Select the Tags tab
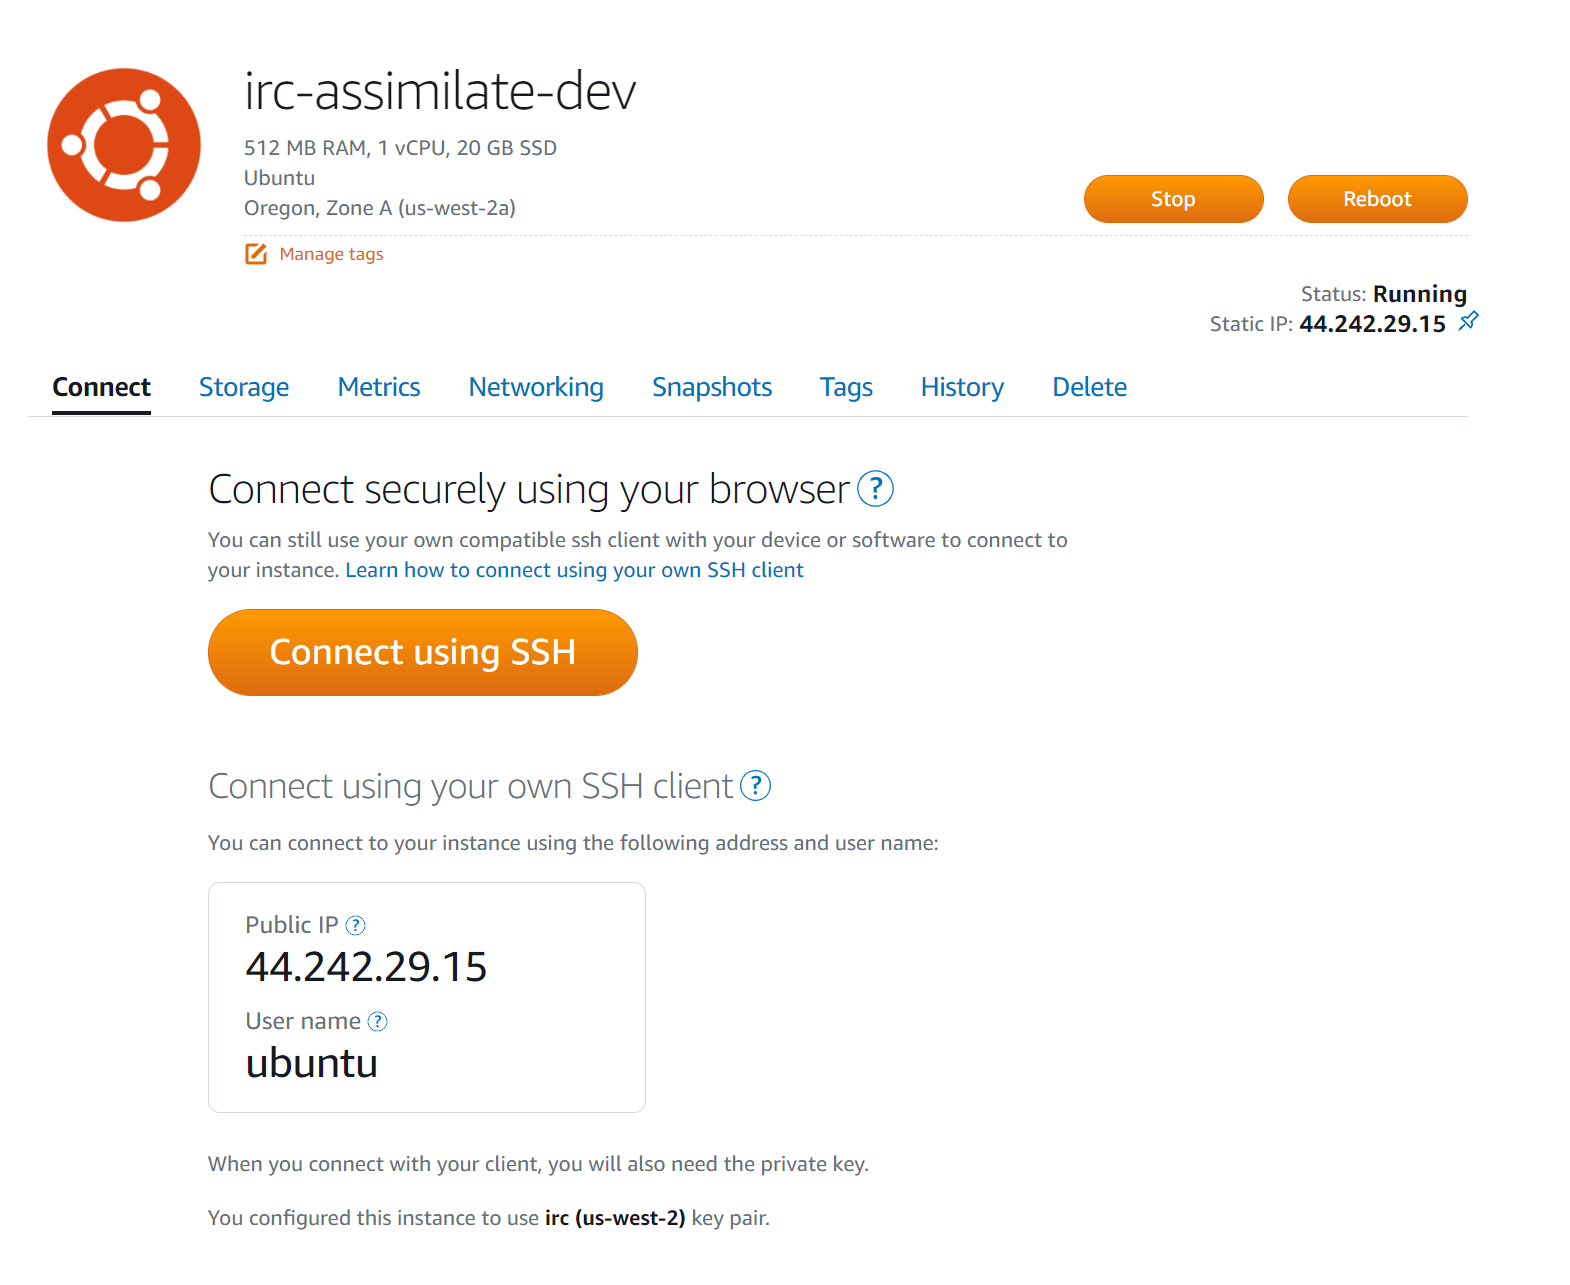This screenshot has height=1285, width=1570. (846, 387)
